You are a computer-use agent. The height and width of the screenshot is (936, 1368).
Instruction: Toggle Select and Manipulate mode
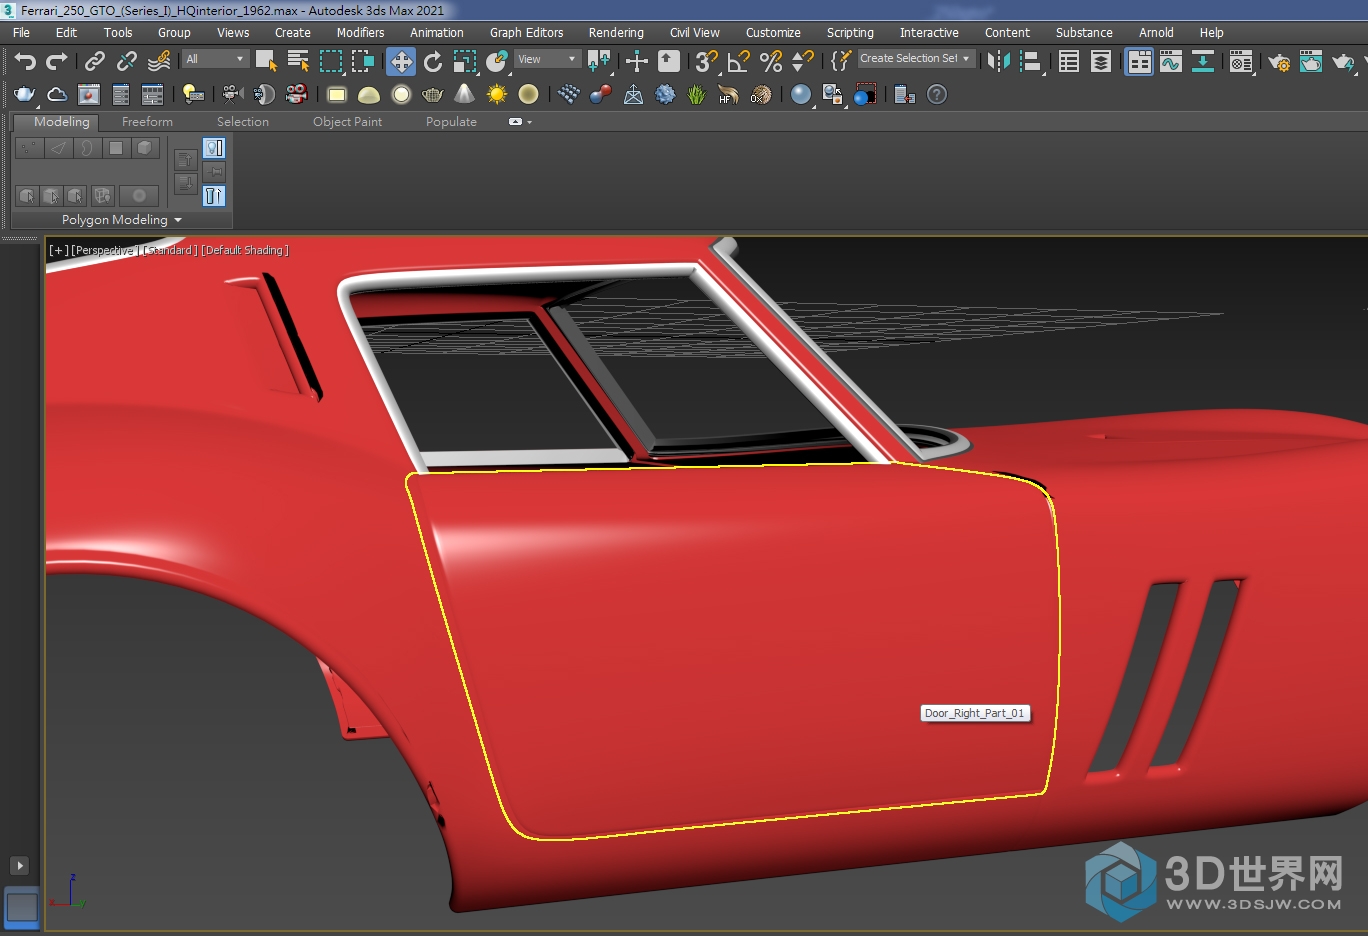click(637, 62)
